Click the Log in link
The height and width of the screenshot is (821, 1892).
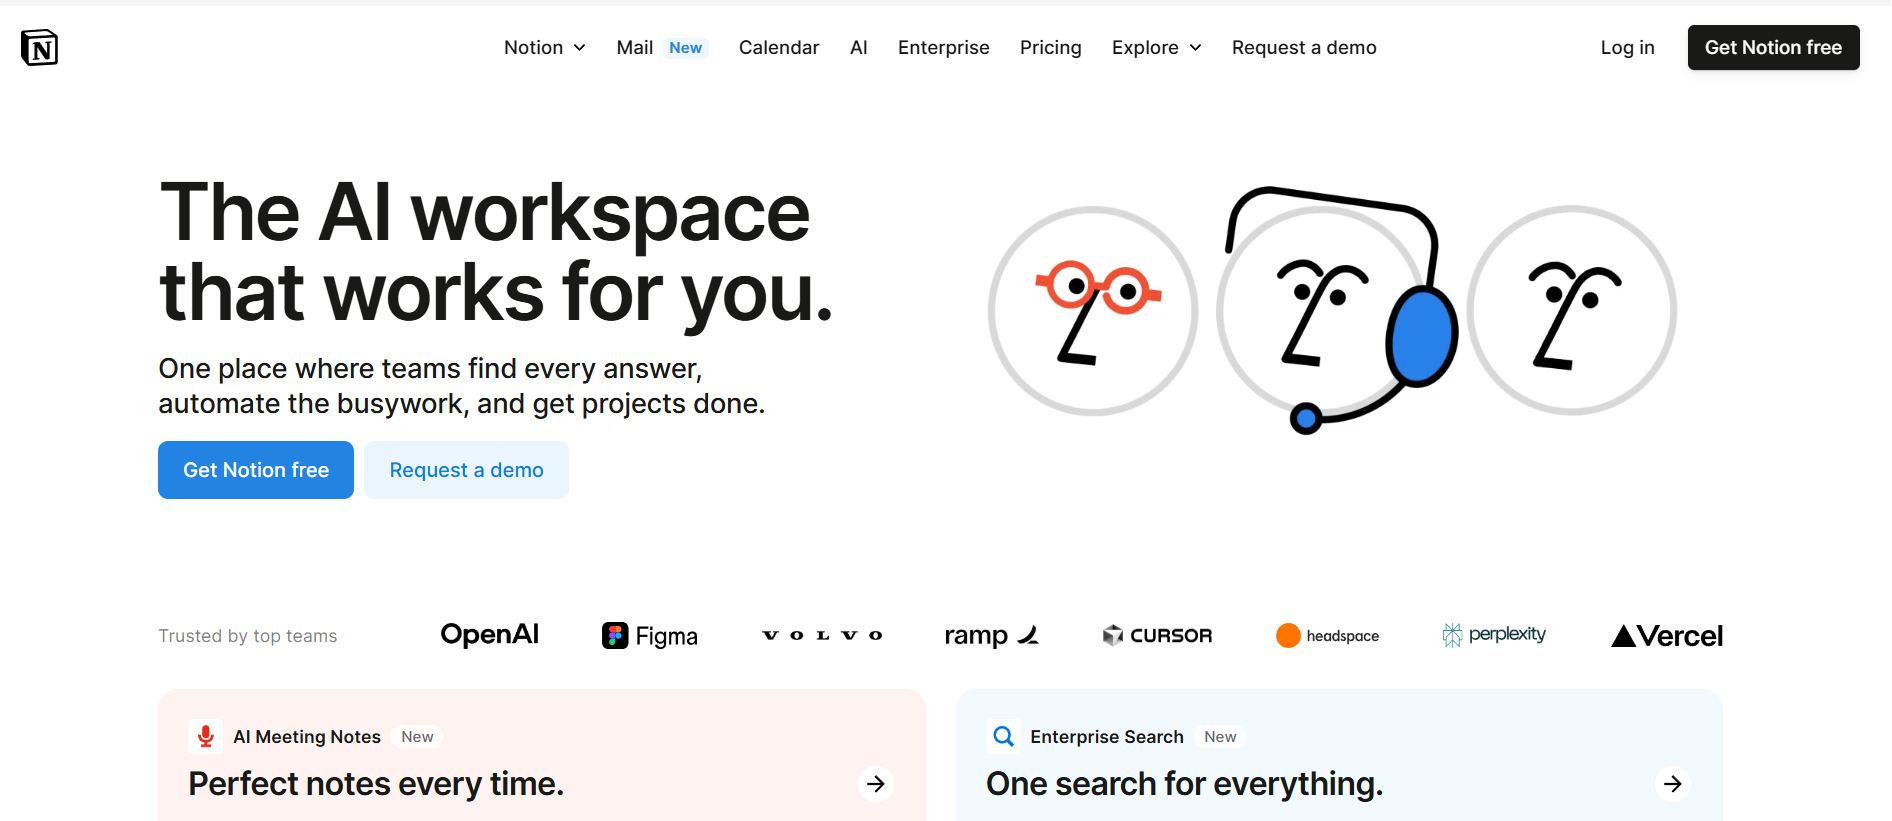1627,47
